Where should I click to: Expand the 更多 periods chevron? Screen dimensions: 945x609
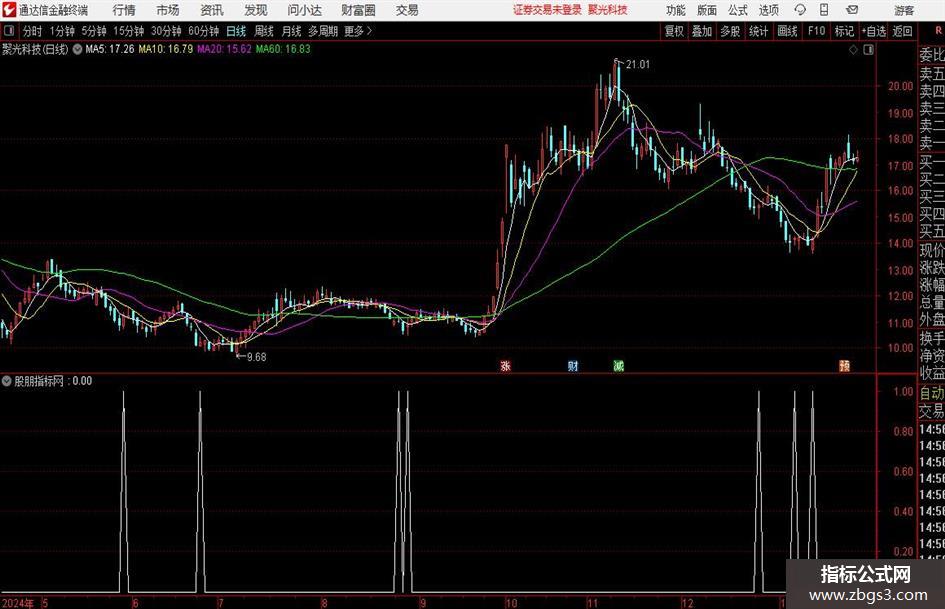(x=359, y=31)
